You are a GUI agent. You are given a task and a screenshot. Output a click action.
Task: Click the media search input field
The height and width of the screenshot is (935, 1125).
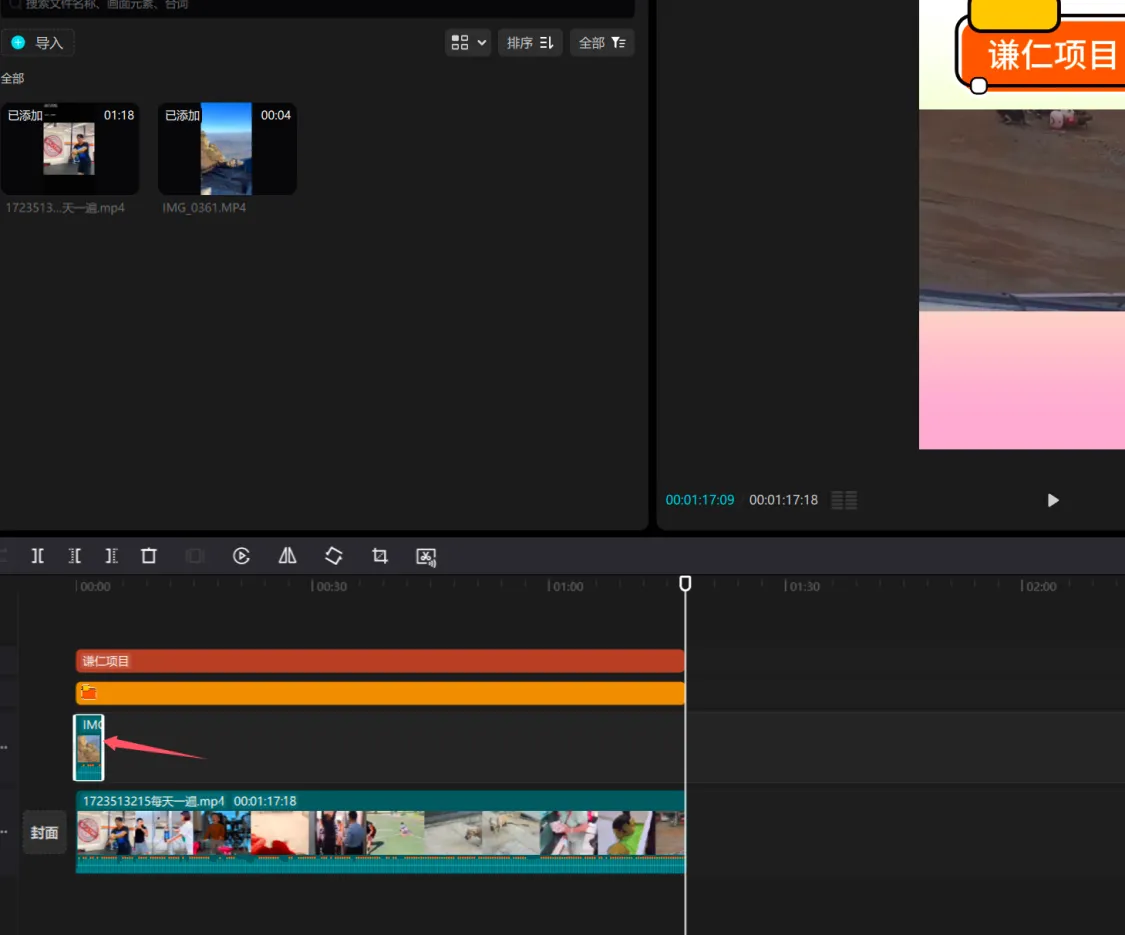(x=320, y=6)
